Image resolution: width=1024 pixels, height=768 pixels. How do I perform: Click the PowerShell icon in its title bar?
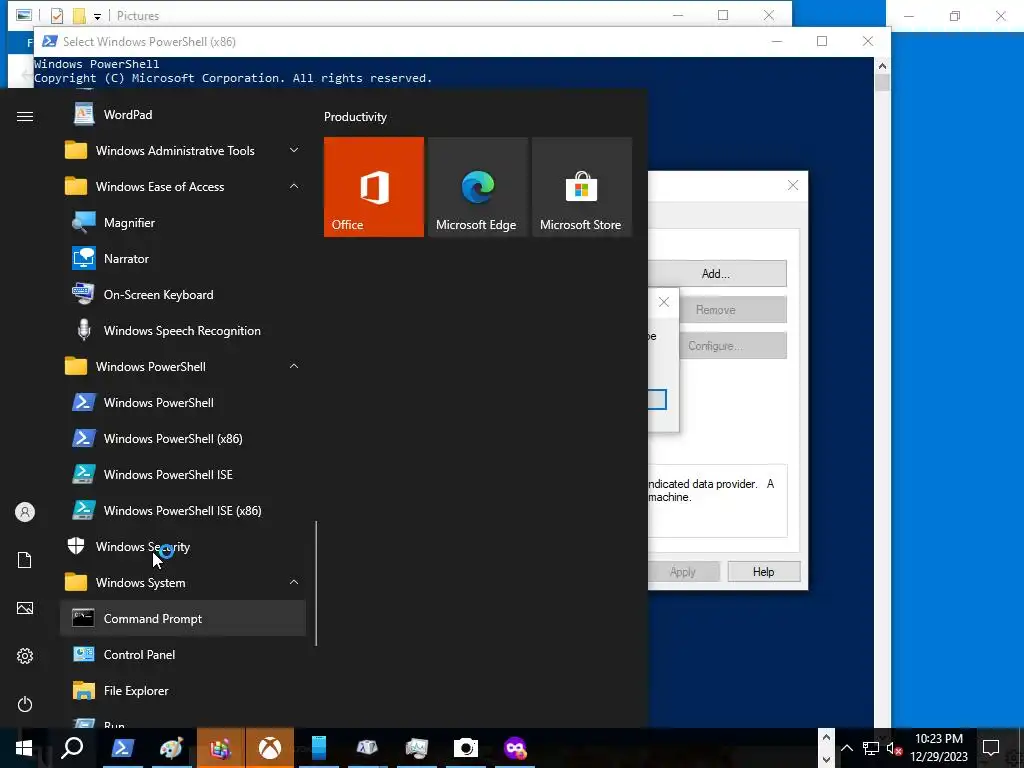49,41
